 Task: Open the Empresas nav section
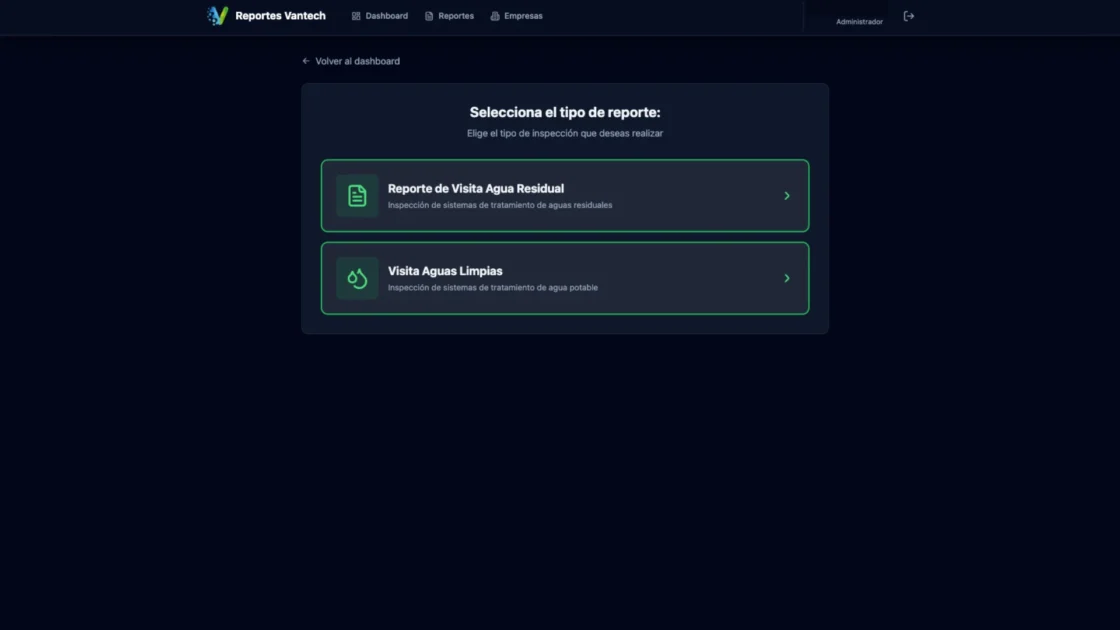tap(523, 16)
